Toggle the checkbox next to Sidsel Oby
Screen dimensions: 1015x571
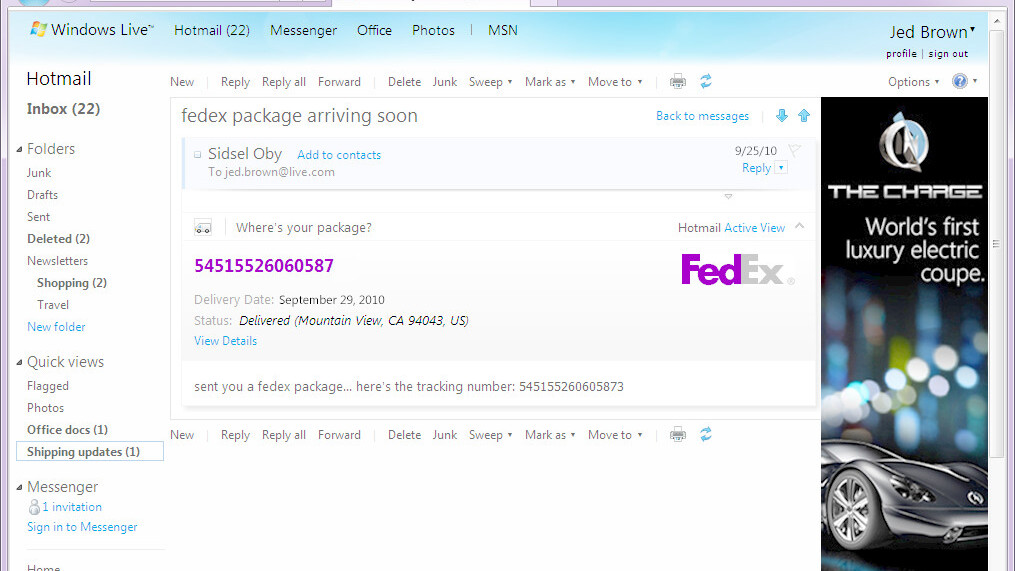pyautogui.click(x=197, y=155)
